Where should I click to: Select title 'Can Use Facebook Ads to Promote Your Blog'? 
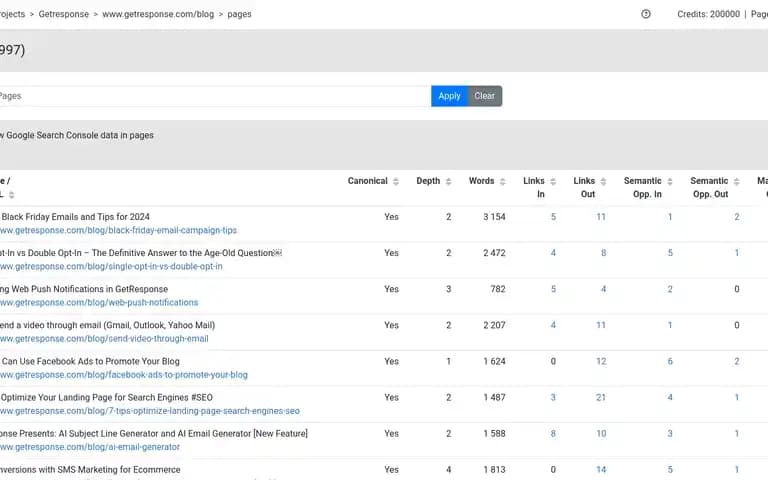pos(91,361)
